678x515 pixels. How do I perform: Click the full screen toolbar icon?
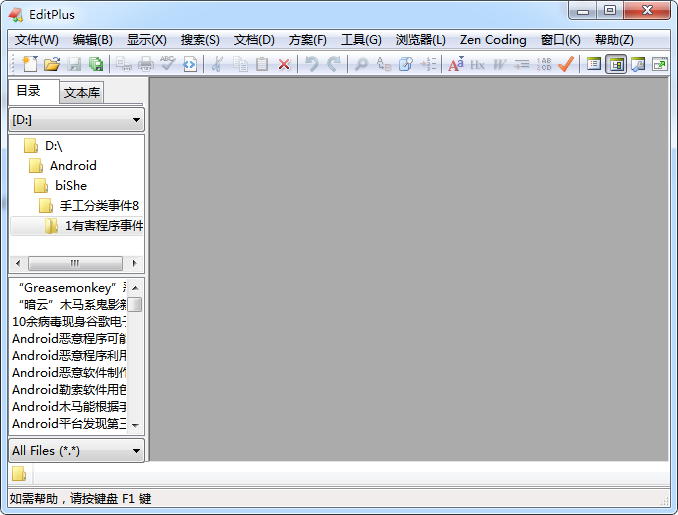pyautogui.click(x=660, y=64)
